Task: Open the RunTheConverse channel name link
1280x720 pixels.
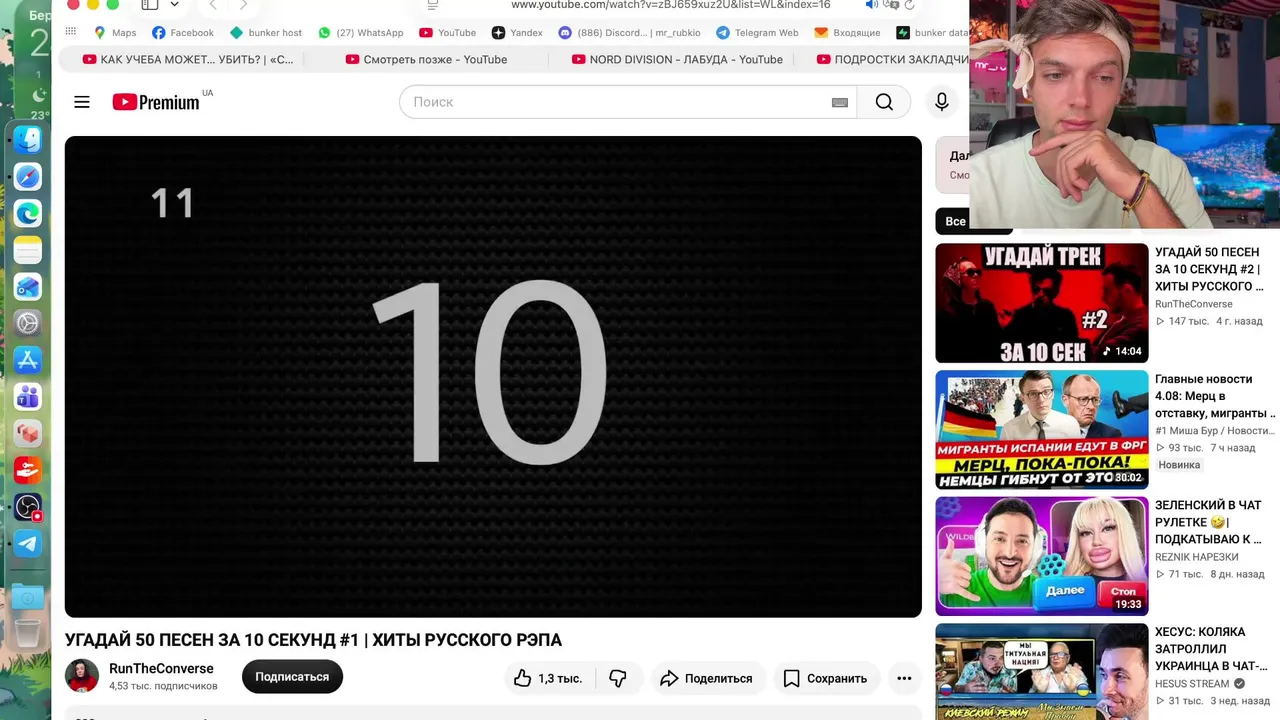Action: (x=161, y=668)
